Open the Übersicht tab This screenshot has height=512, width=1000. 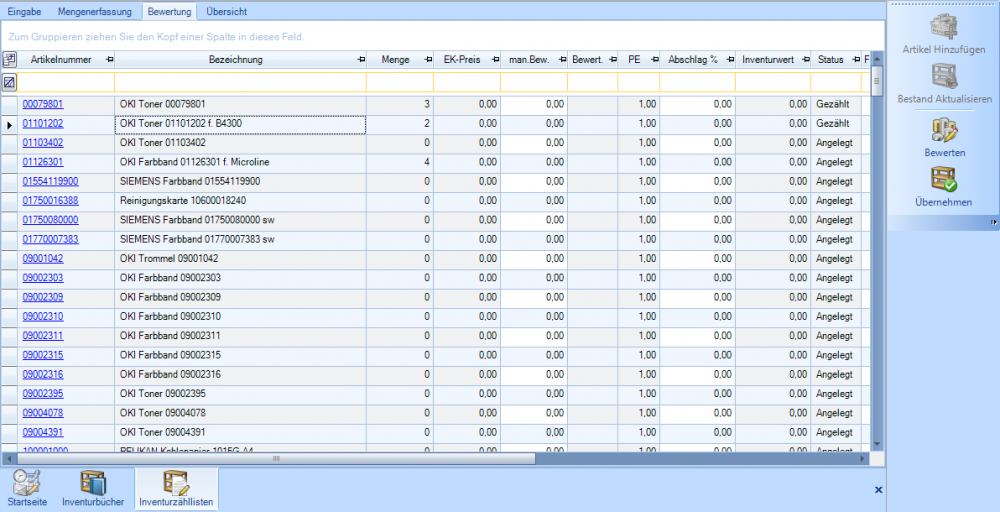coord(227,11)
